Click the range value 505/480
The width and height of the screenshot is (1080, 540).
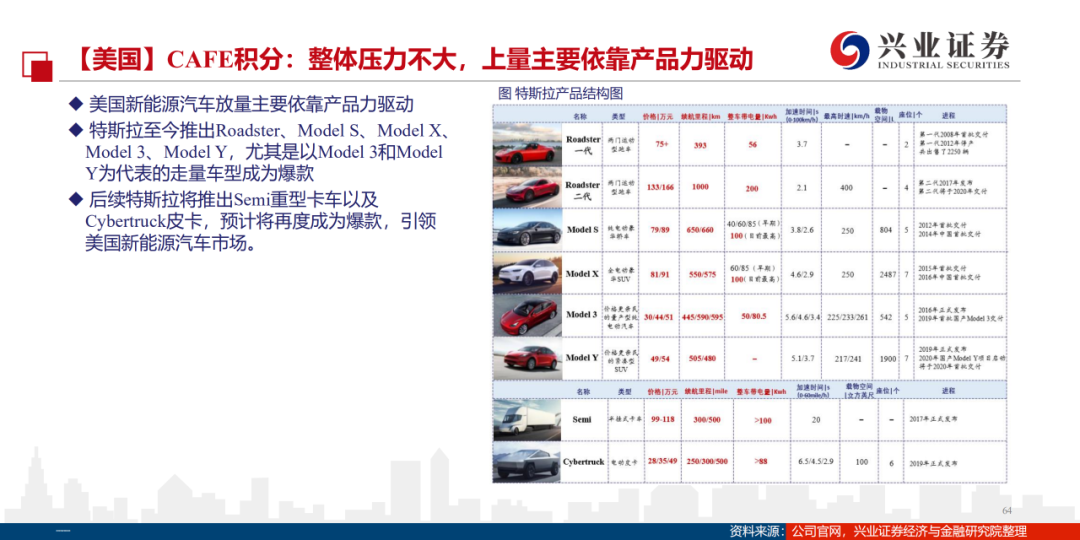pos(703,358)
